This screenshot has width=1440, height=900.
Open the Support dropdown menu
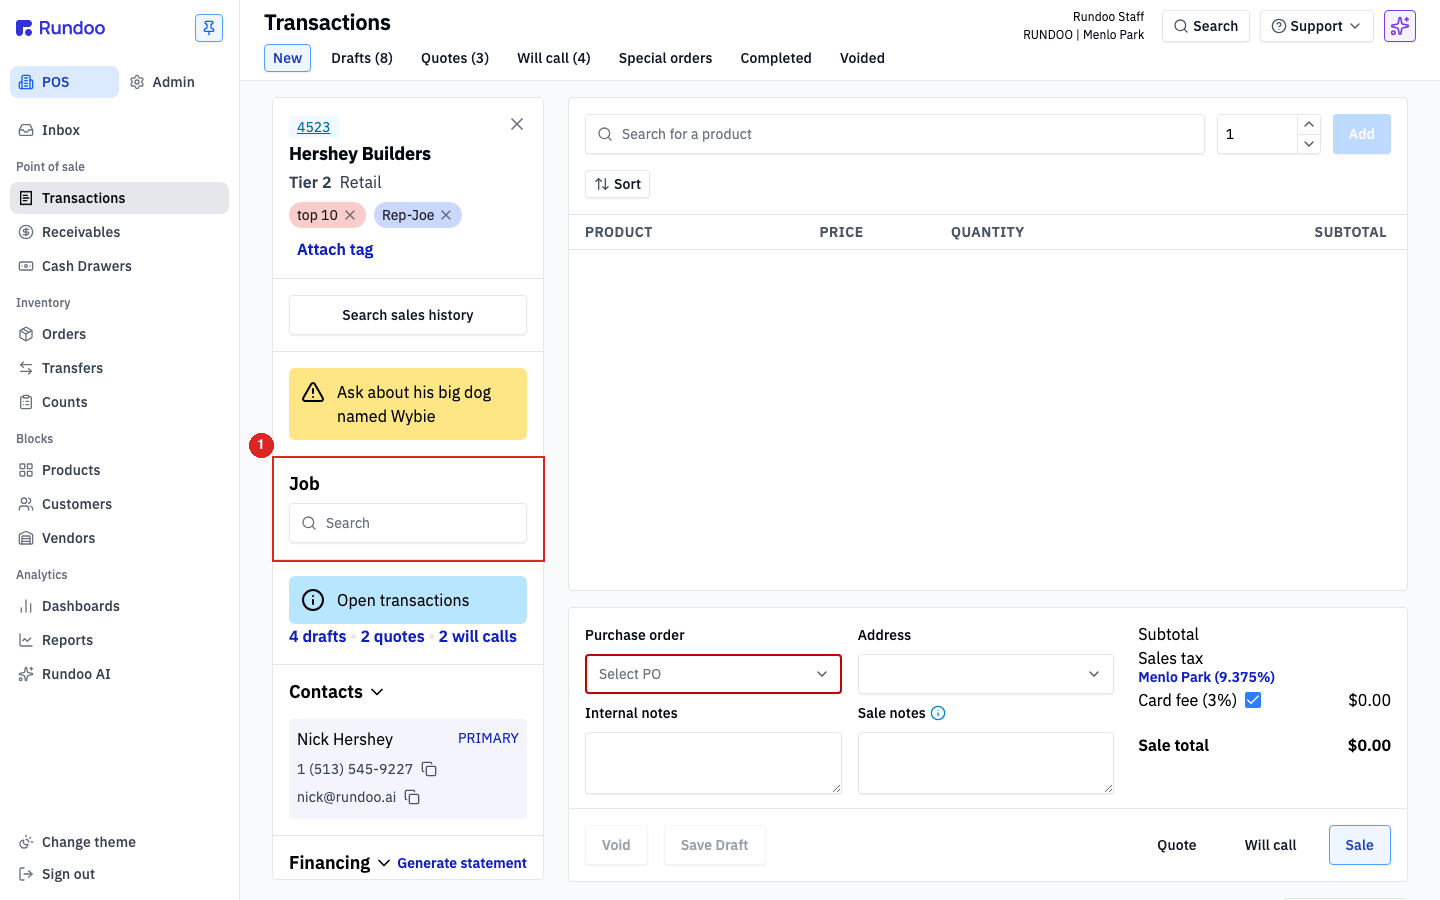click(1316, 26)
